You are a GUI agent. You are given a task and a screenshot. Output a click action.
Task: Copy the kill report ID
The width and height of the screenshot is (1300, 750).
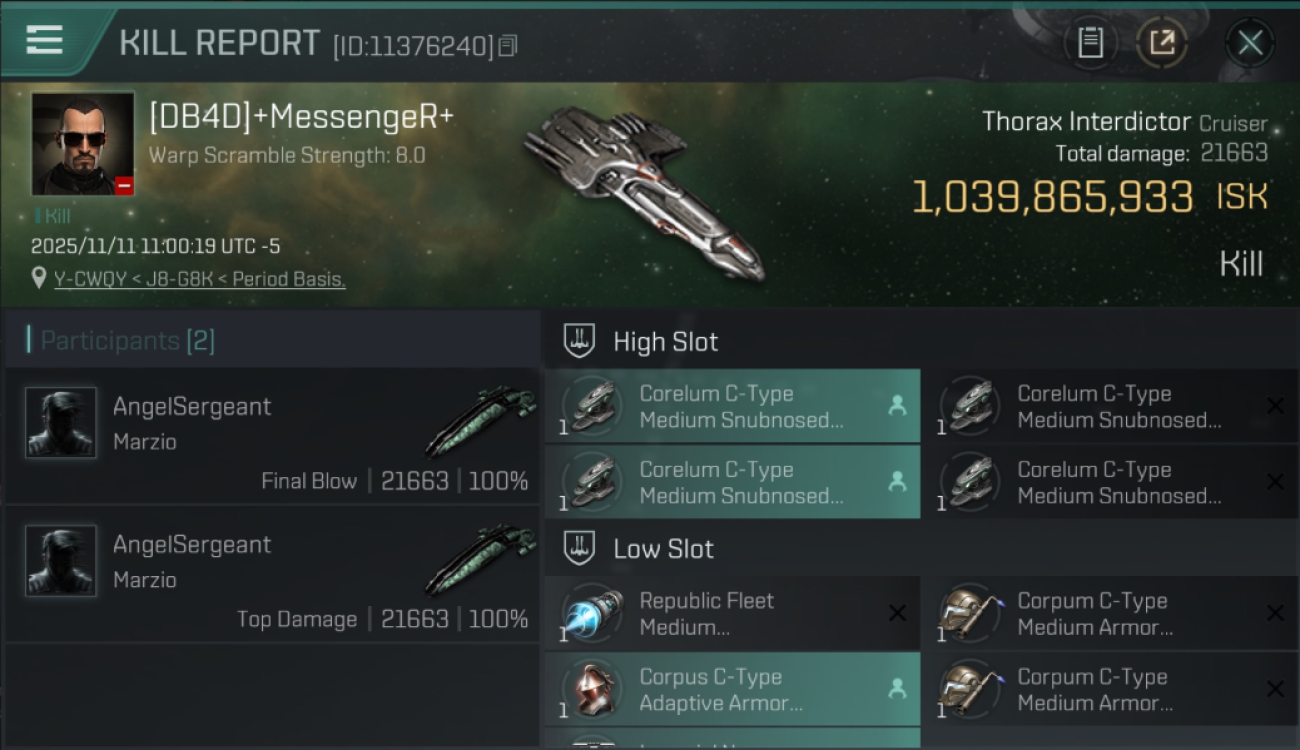[508, 45]
